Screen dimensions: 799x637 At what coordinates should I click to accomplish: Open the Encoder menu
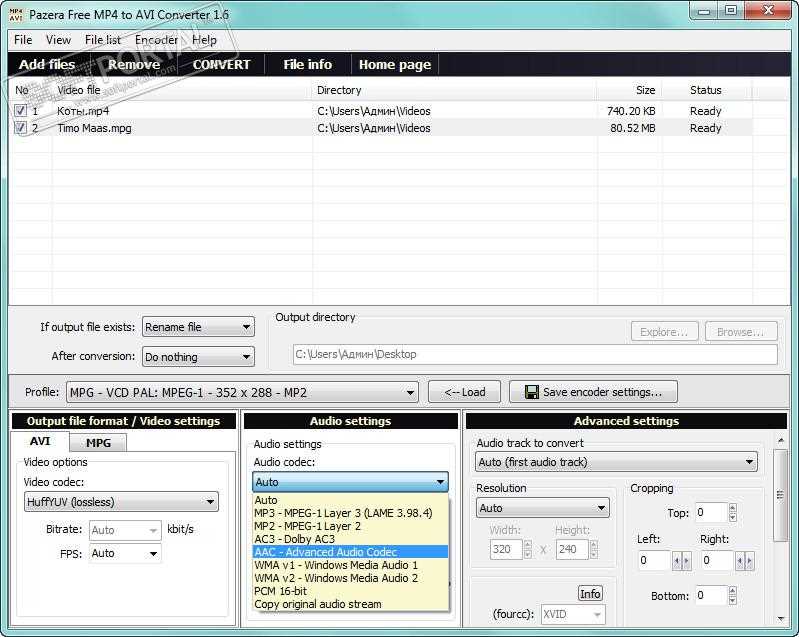point(156,40)
